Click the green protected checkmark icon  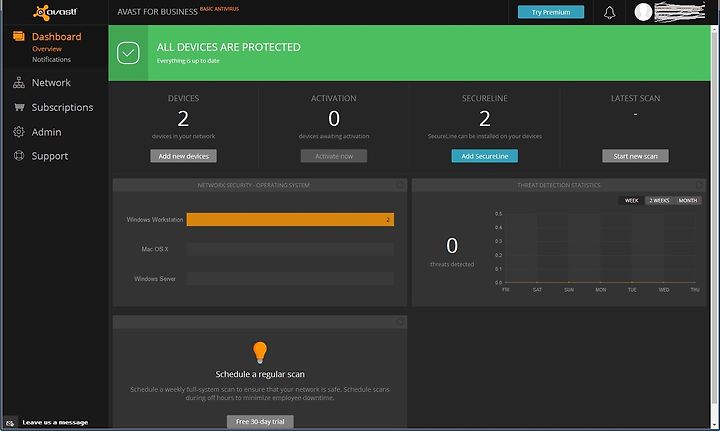click(128, 53)
